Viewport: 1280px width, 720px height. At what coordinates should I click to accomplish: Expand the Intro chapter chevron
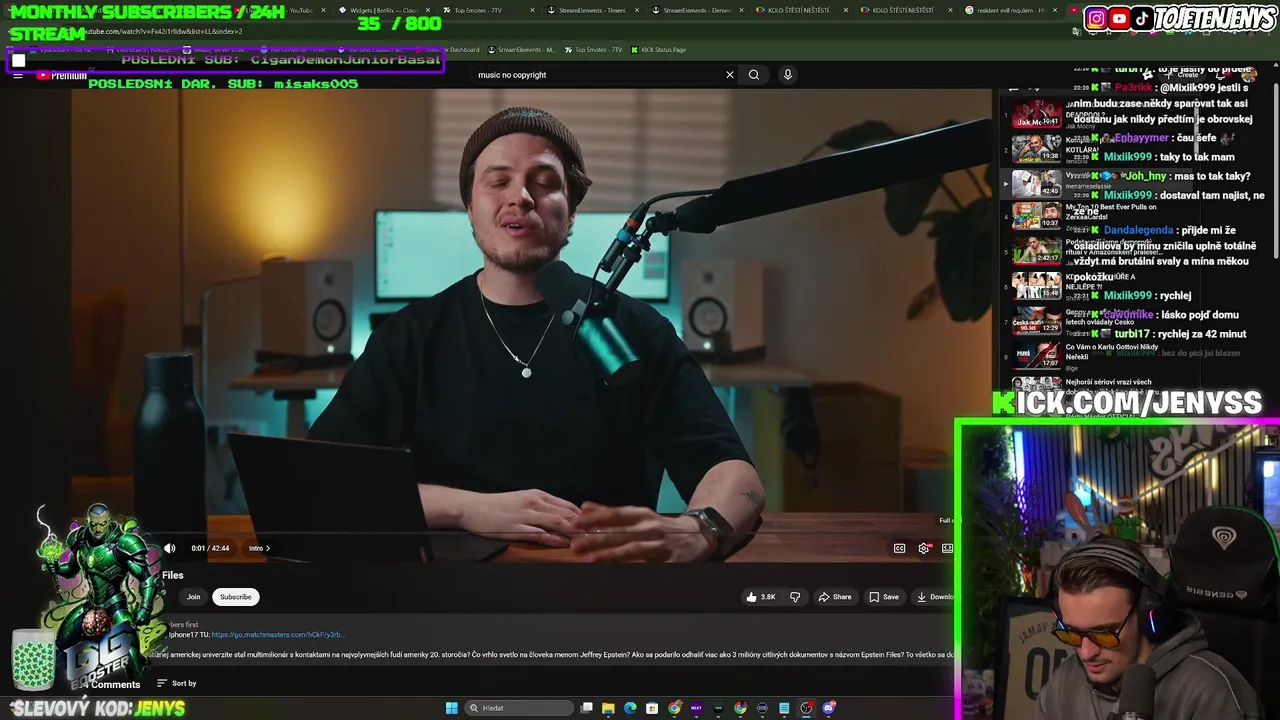(268, 548)
